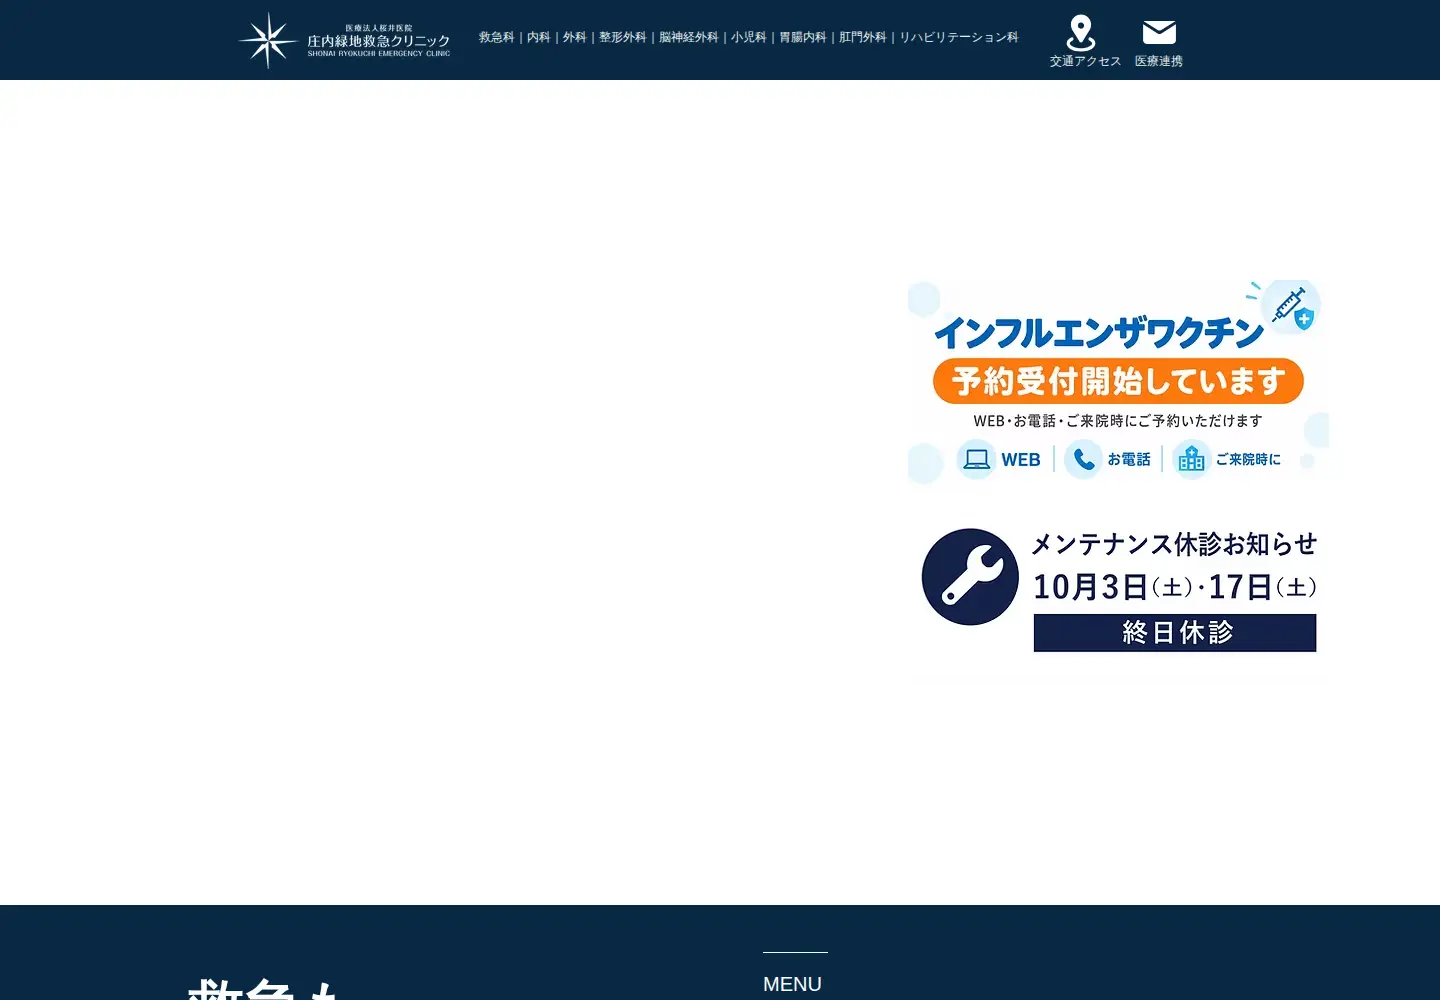Screen dimensions: 1440x1000
Task: Select 肛門外科 in the navigation
Action: (863, 37)
